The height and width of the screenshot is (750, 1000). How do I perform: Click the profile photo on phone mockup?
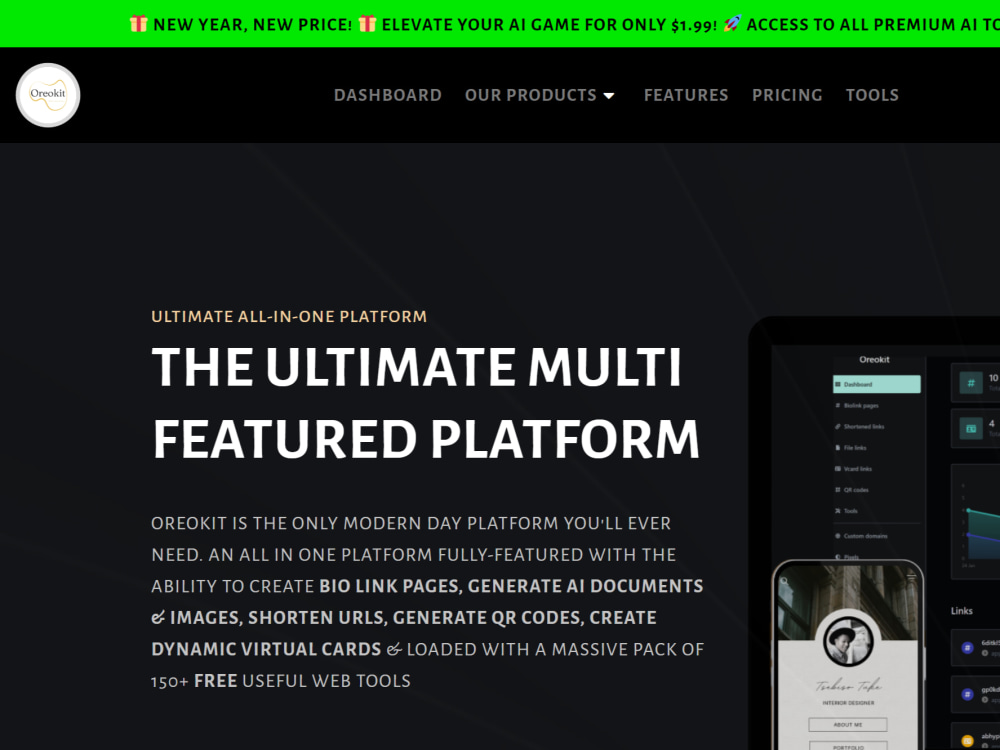tap(848, 642)
